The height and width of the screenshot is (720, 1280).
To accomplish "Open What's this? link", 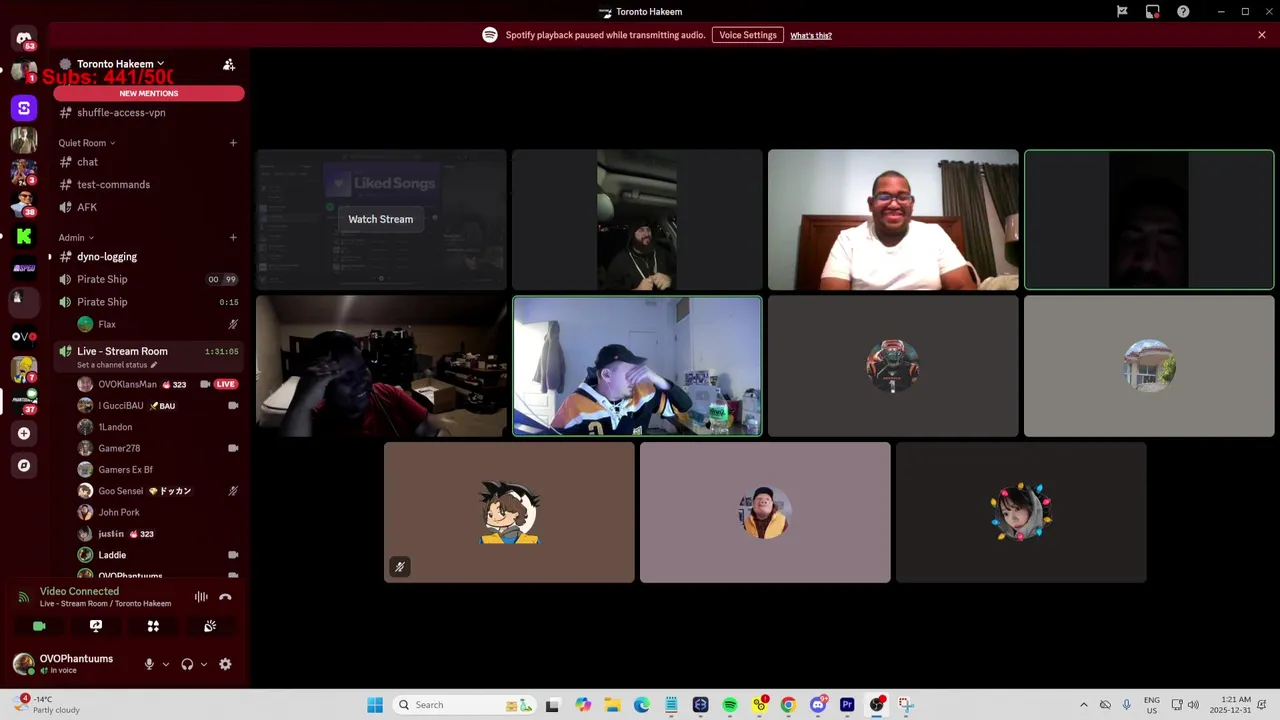I will [811, 36].
